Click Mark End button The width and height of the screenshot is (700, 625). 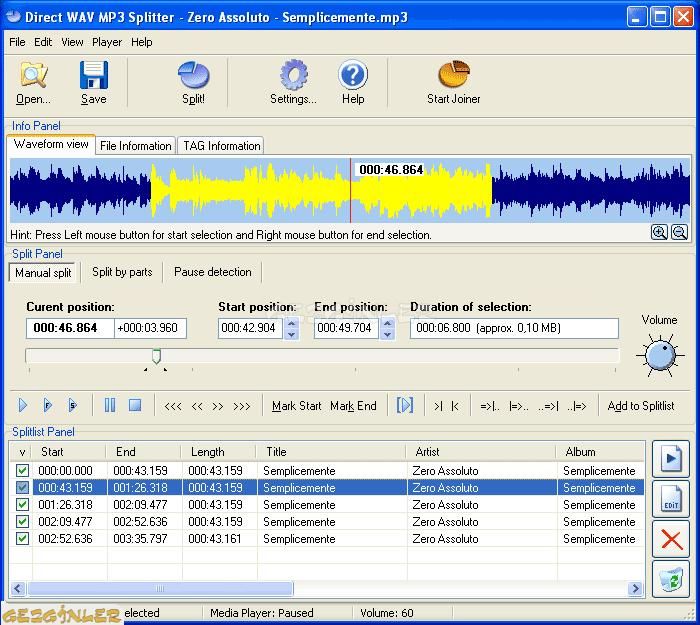(353, 406)
